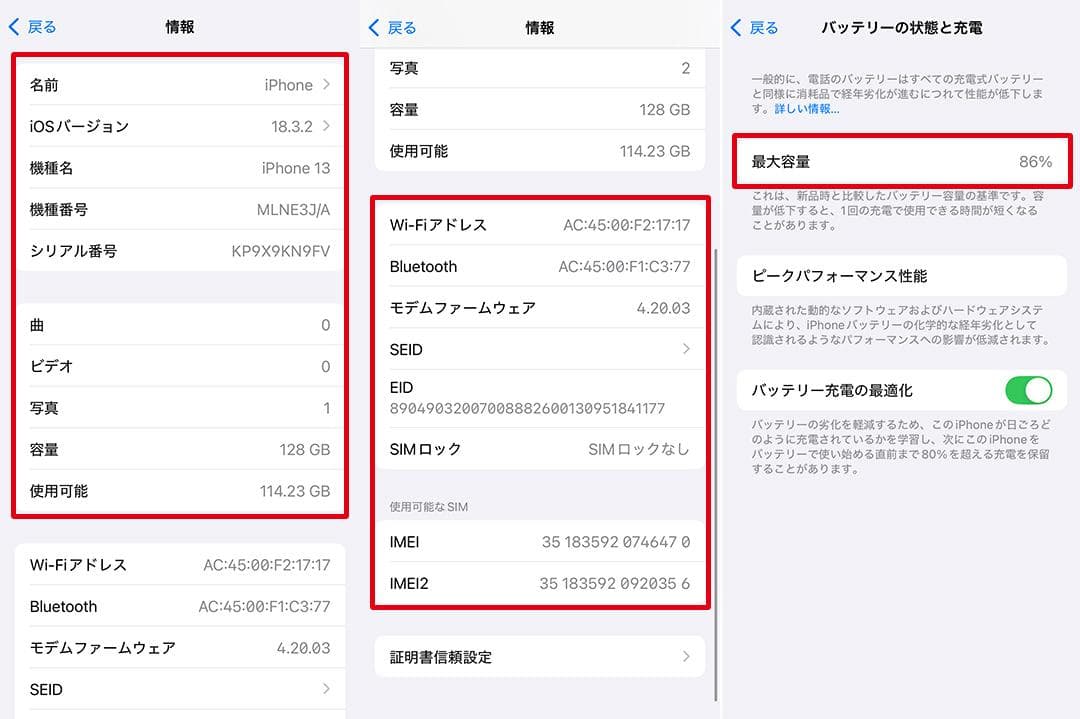Screen dimensions: 1080x719
Task: Open the iOSバージョン chevron next to 18.3.2
Action: point(326,126)
